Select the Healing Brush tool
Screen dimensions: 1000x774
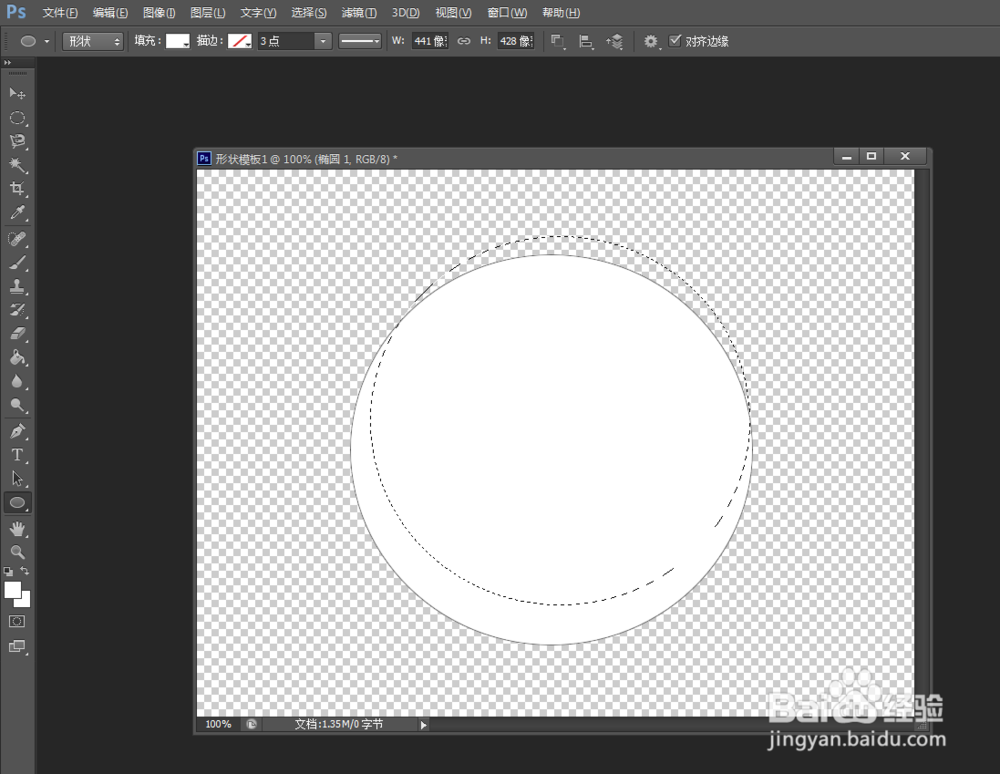tap(17, 239)
